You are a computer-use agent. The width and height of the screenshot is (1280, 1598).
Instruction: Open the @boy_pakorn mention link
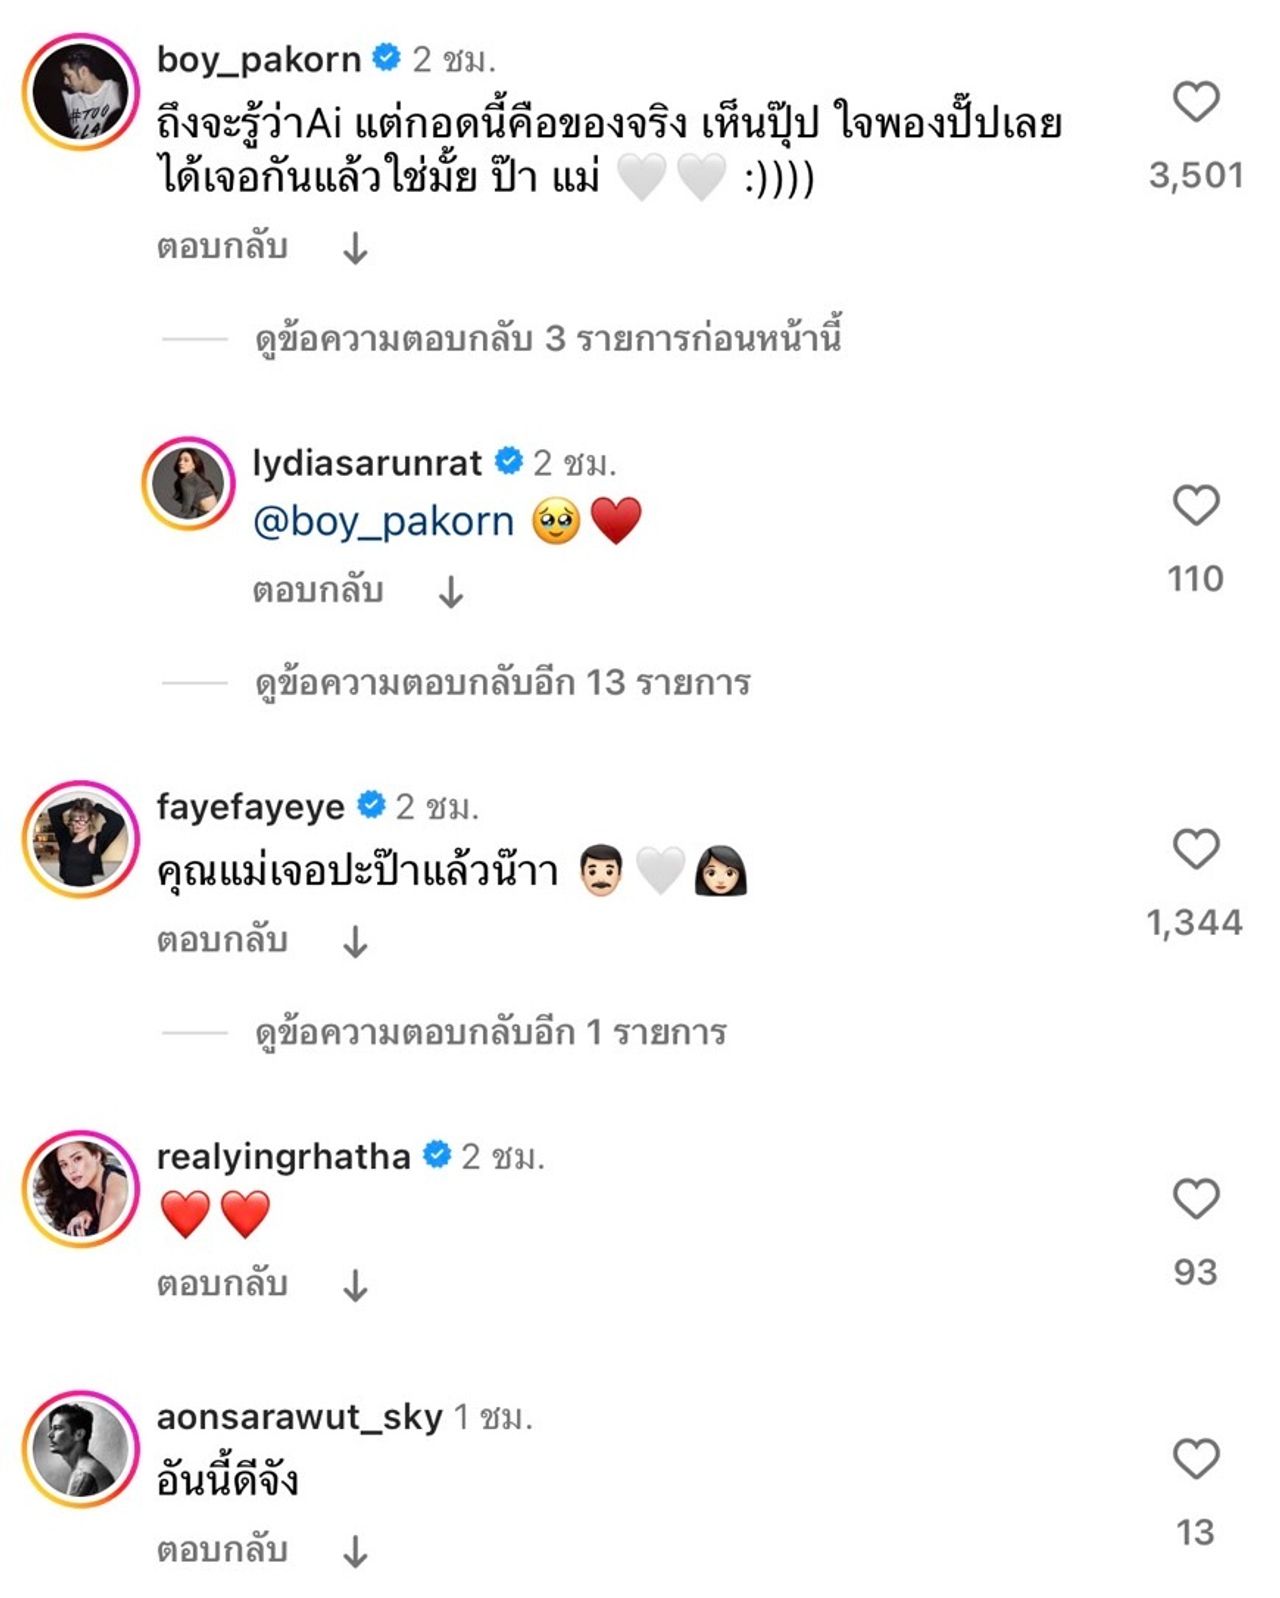pyautogui.click(x=383, y=522)
